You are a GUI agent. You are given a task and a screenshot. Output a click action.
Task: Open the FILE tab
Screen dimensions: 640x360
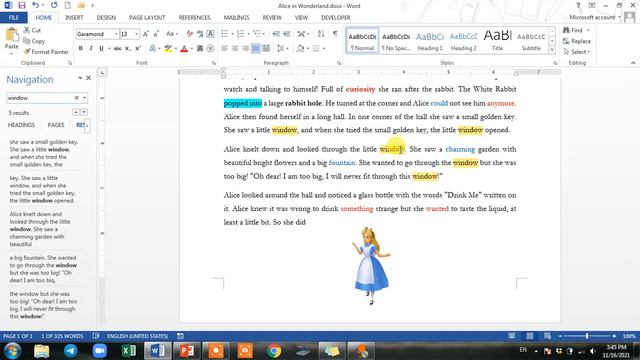[x=13, y=18]
